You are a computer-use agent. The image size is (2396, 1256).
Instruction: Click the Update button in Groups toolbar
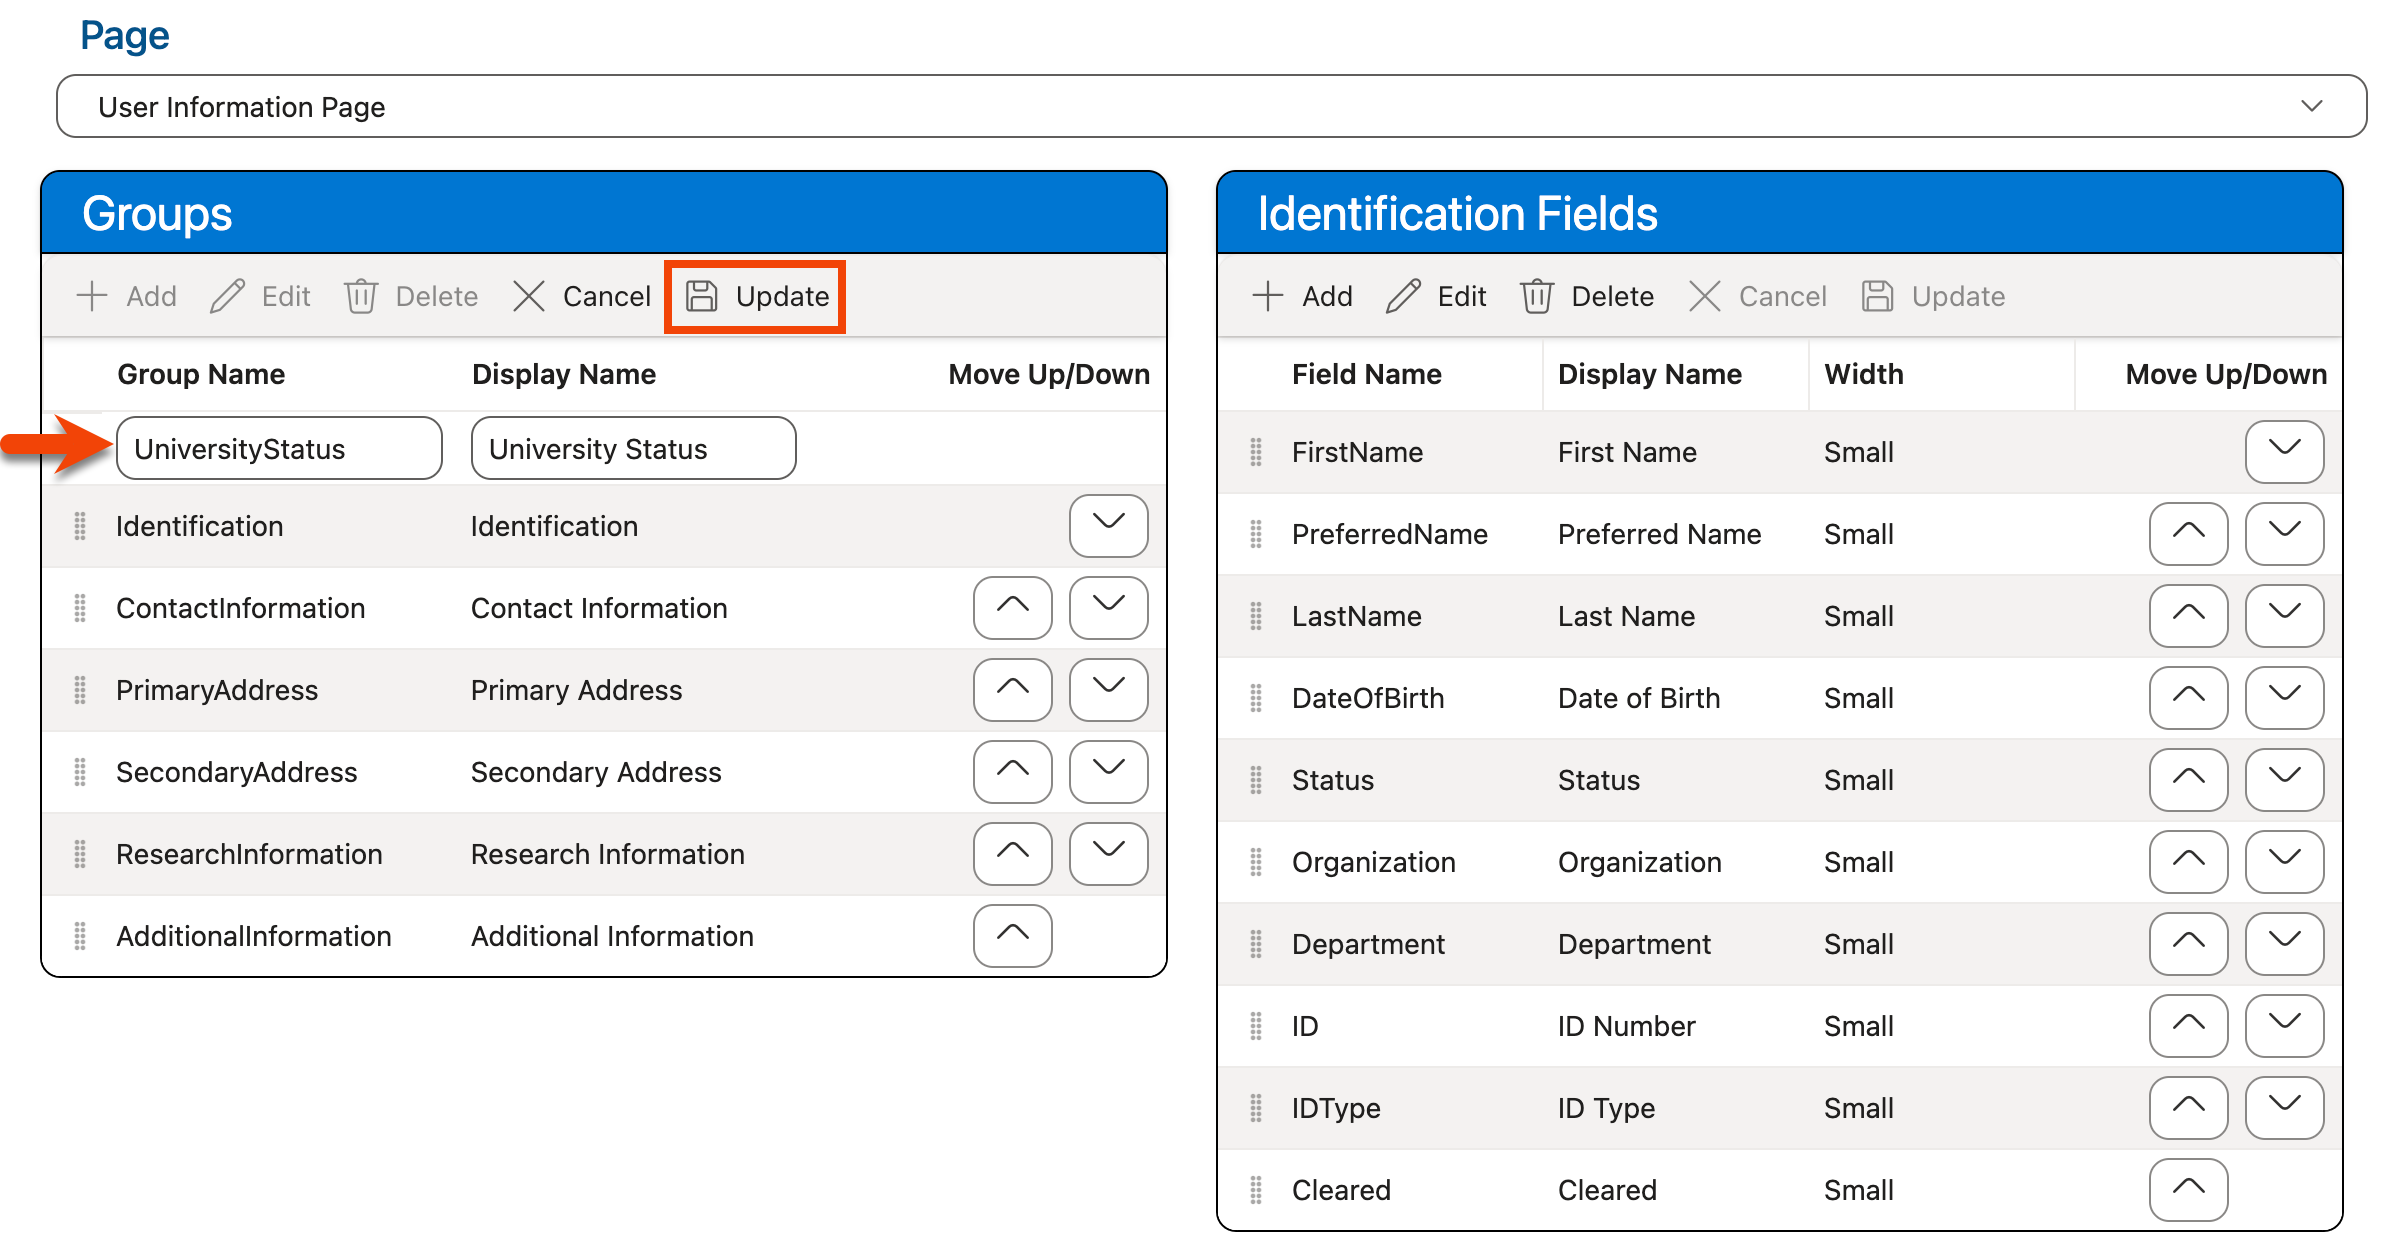(755, 295)
